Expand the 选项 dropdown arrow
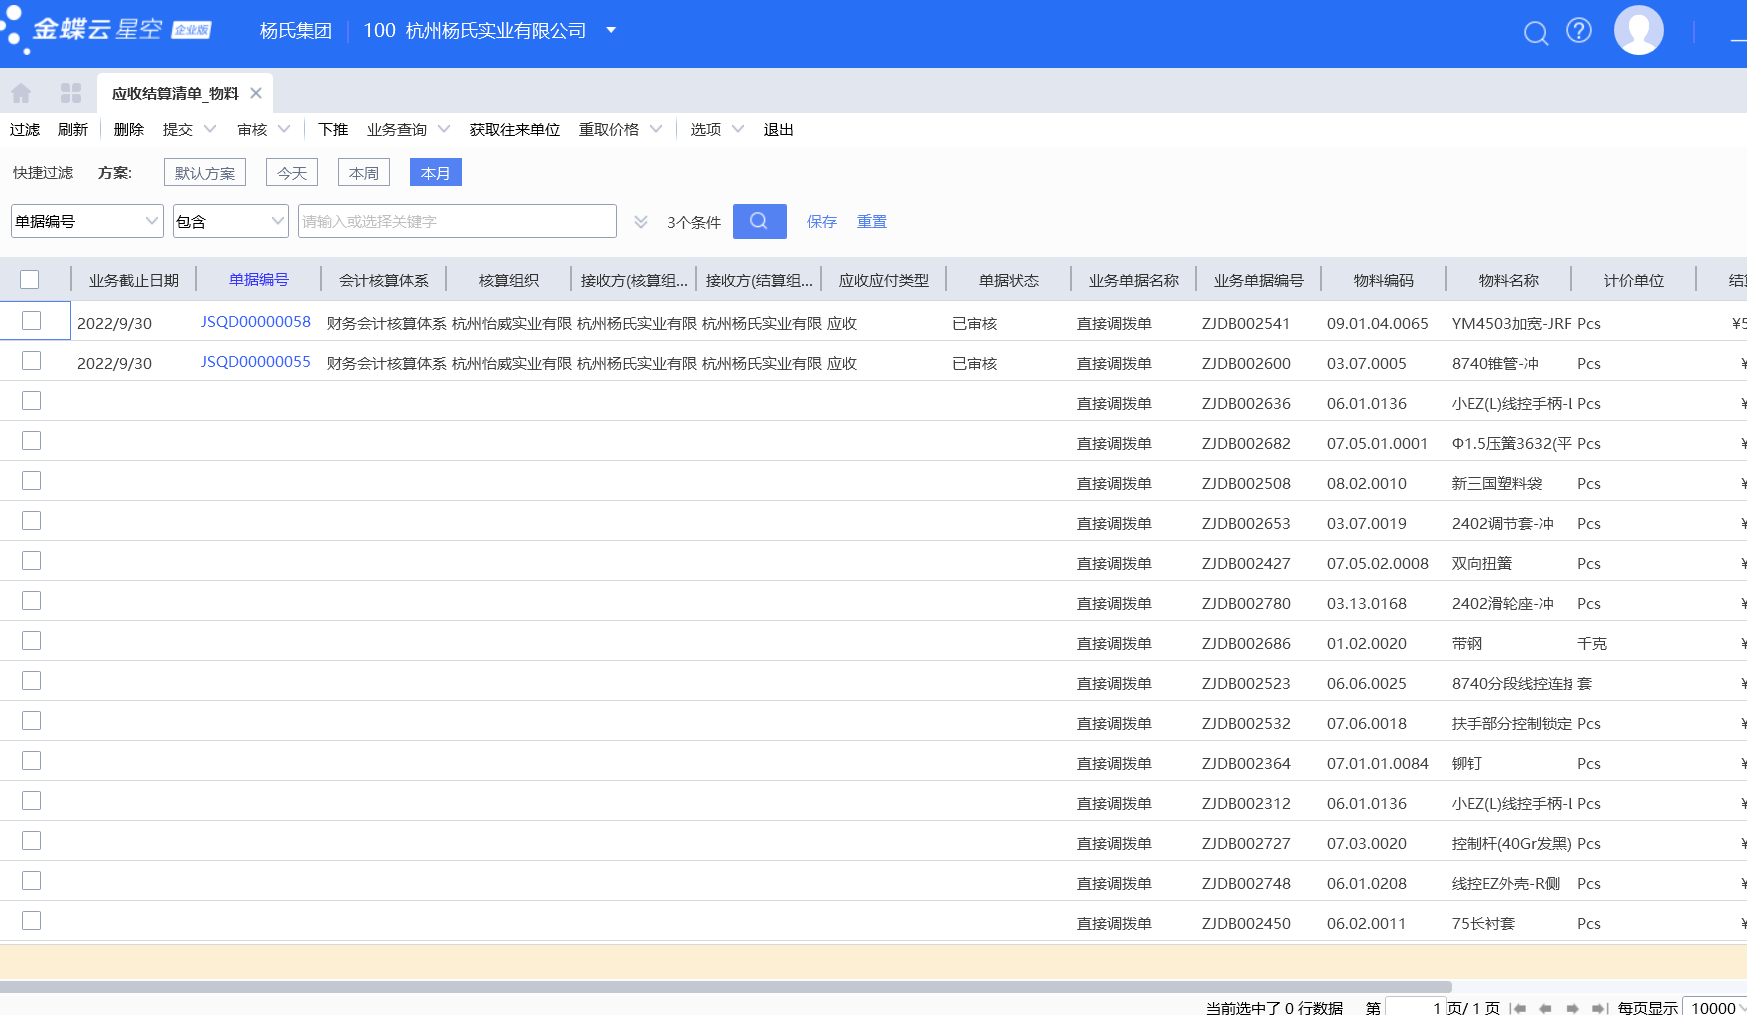Image resolution: width=1747 pixels, height=1015 pixels. [738, 129]
